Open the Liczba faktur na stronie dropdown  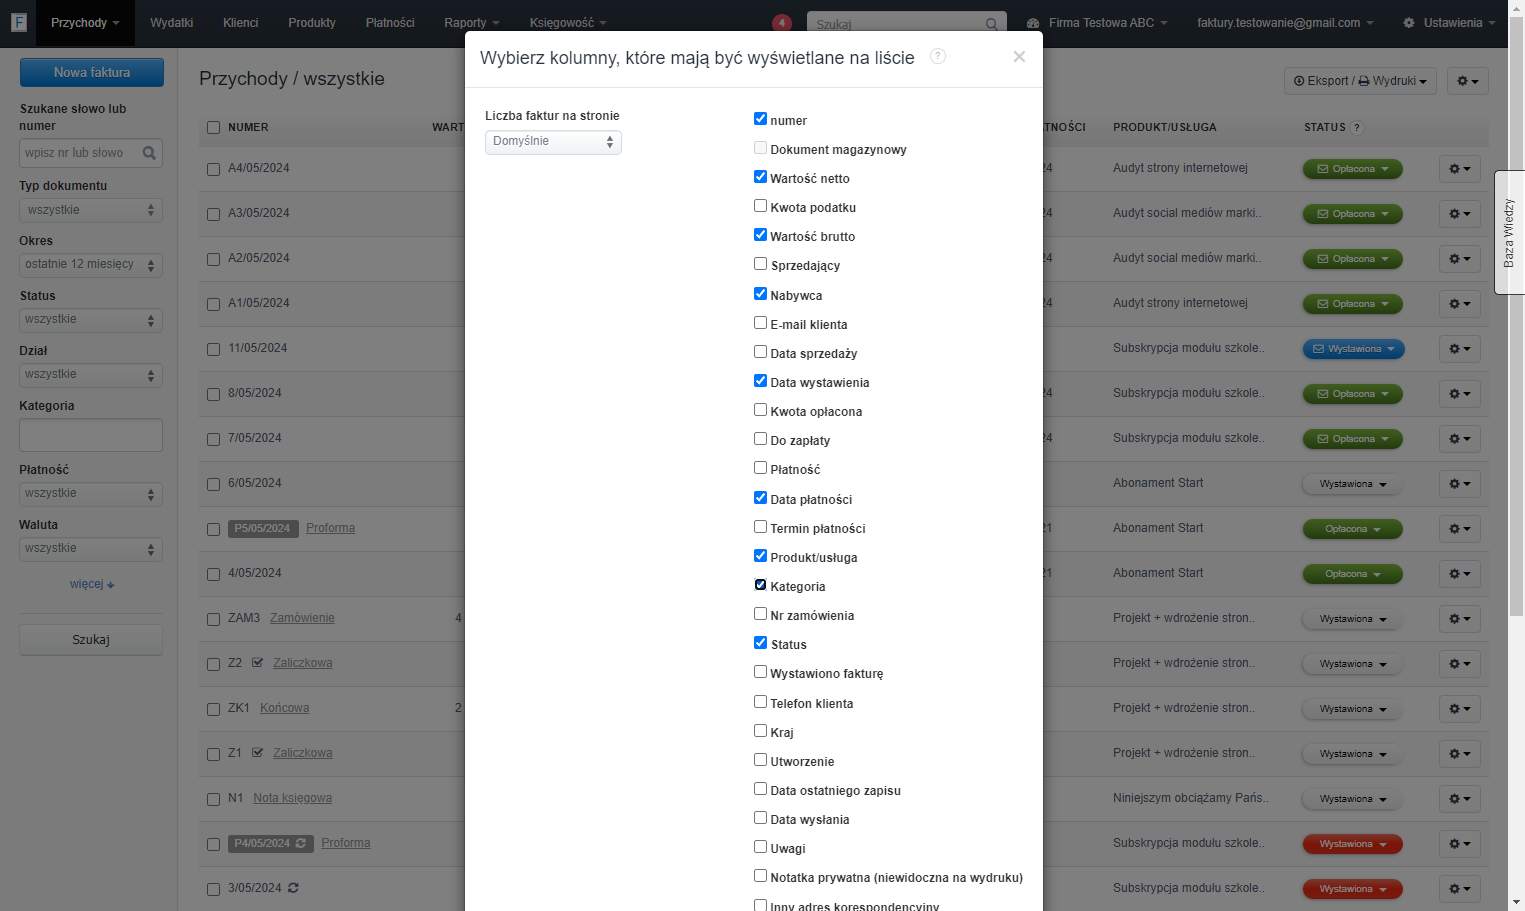point(553,142)
